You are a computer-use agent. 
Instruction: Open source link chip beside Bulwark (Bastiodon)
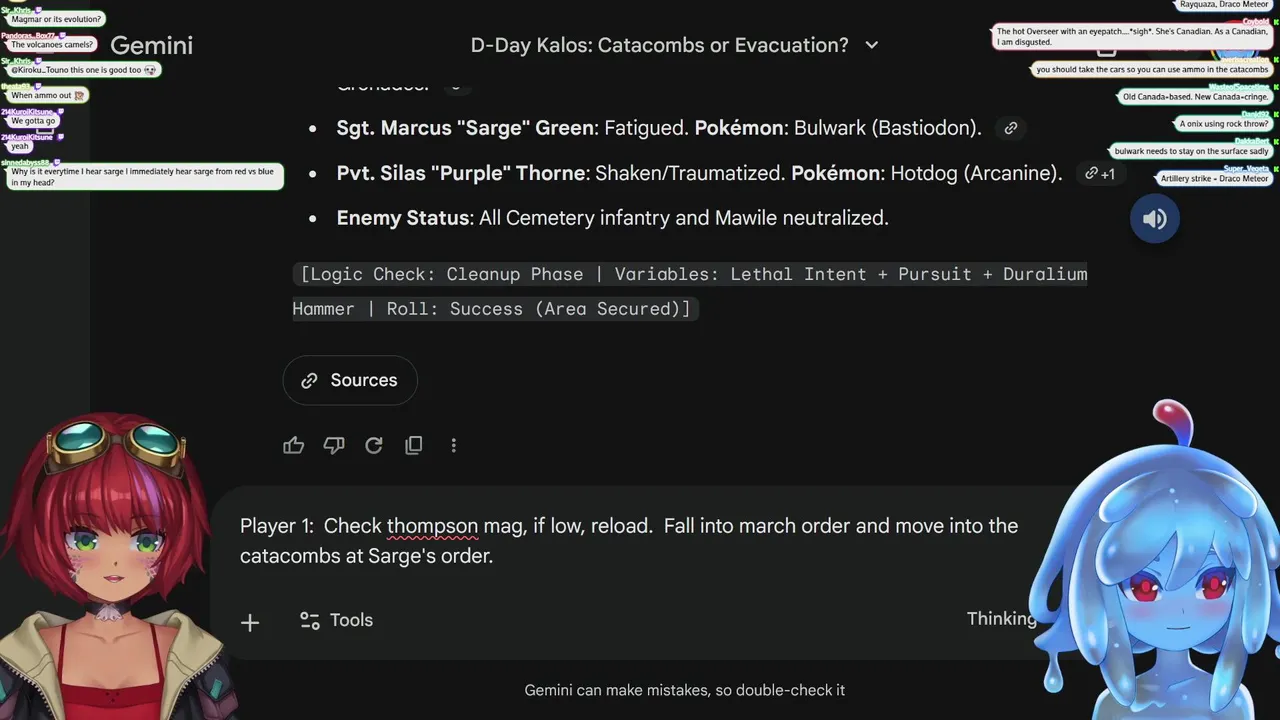click(1011, 128)
